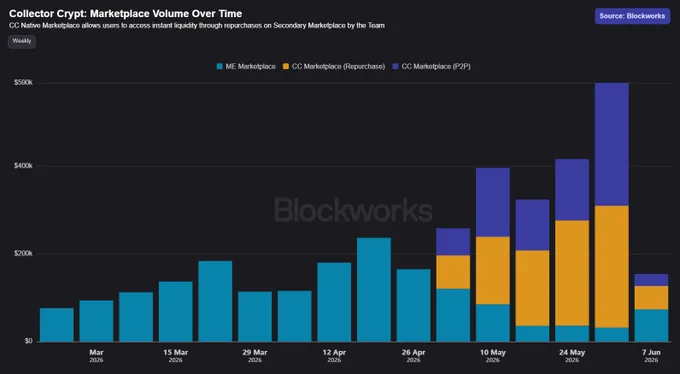Screen dimensions: 680x374
Task: Click the 10 May x-axis label
Action: point(493,356)
